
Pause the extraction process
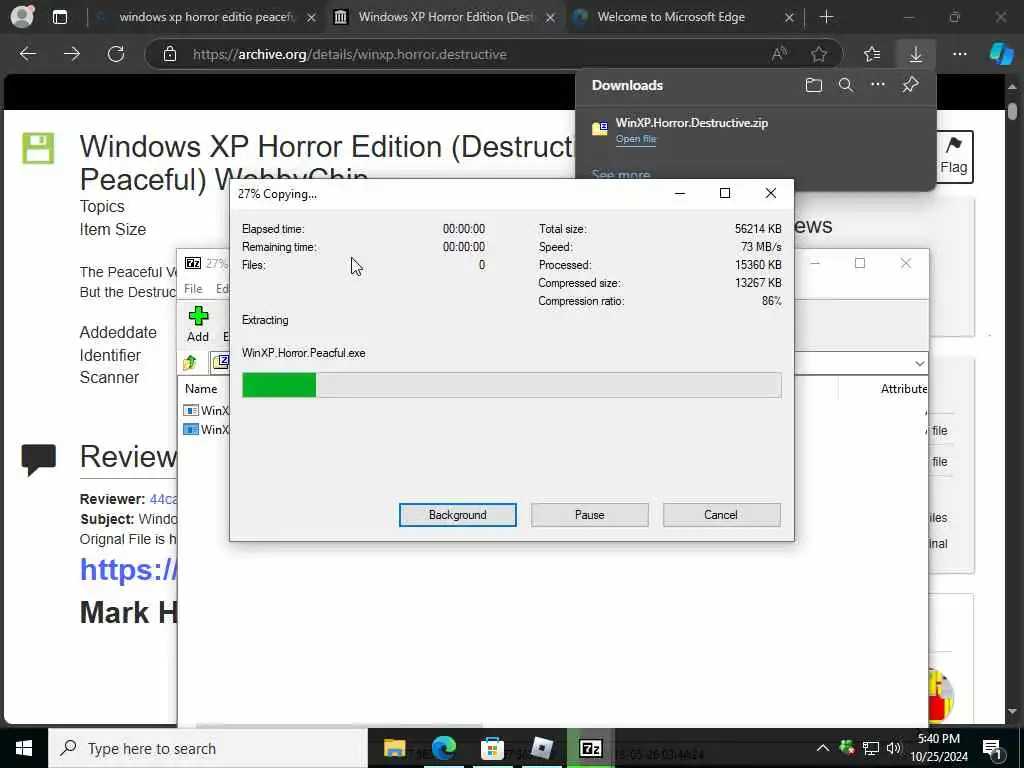point(589,515)
